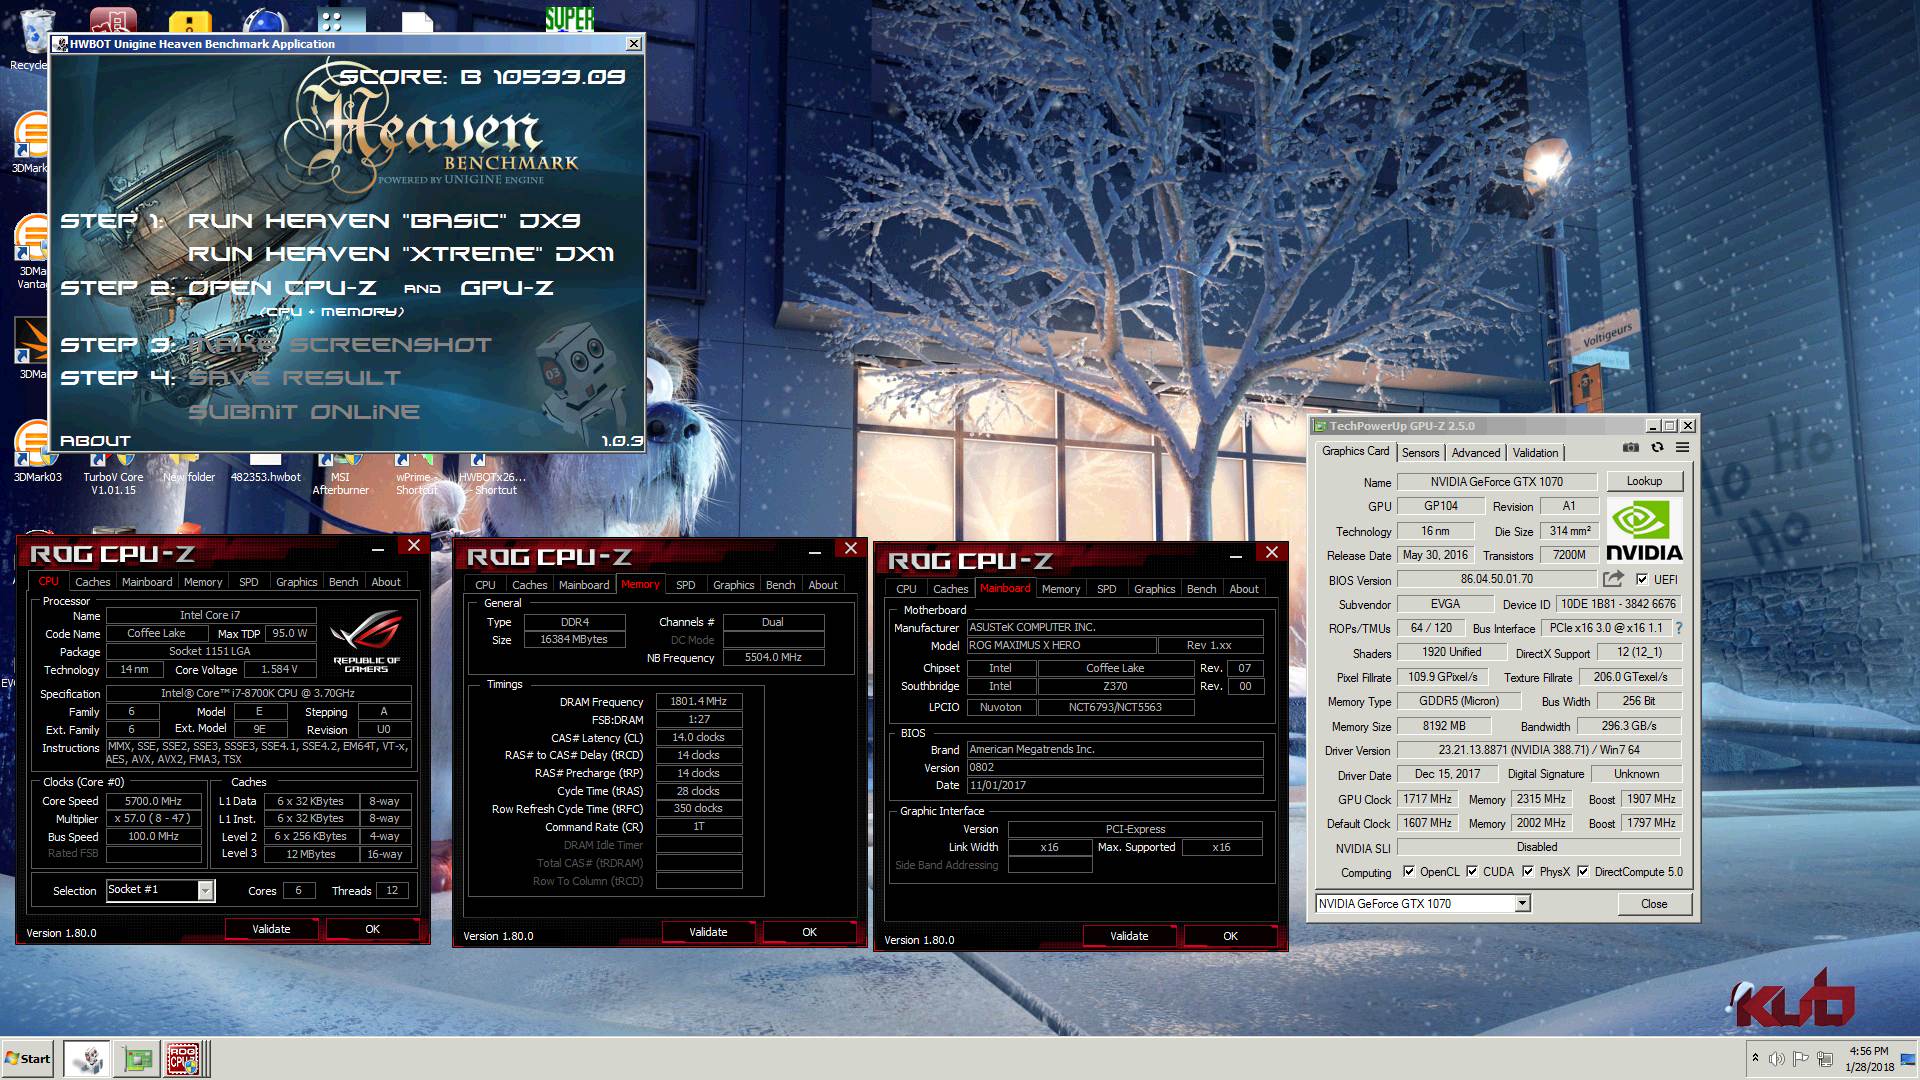The image size is (1920, 1080).
Task: Open Graphics tab in CPU-Z Mainboard window
Action: coord(1154,589)
